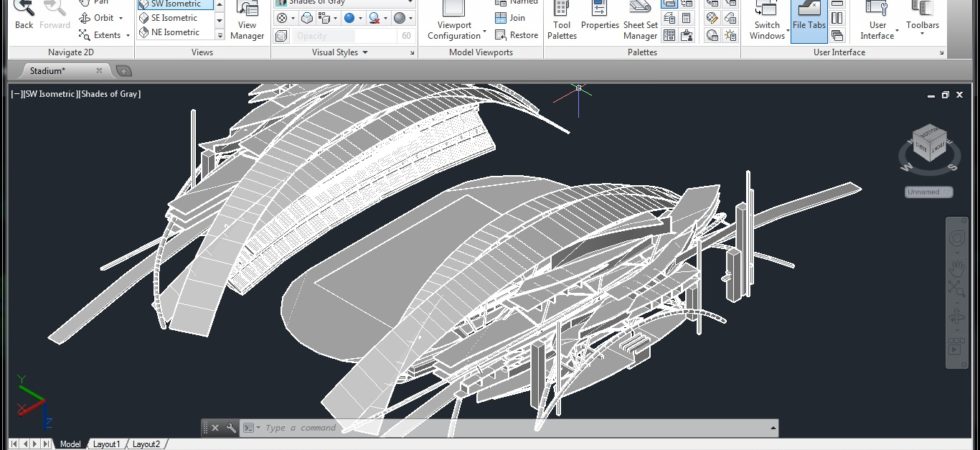980x450 pixels.
Task: Click the new drawing tab icon
Action: pyautogui.click(x=124, y=71)
